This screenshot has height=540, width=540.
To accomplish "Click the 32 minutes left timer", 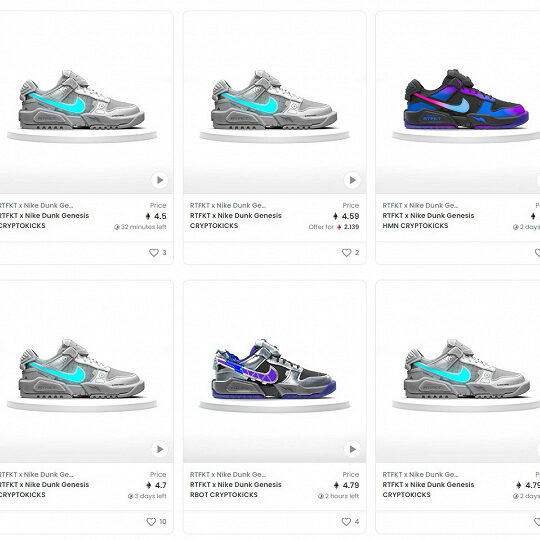I will click(x=140, y=227).
